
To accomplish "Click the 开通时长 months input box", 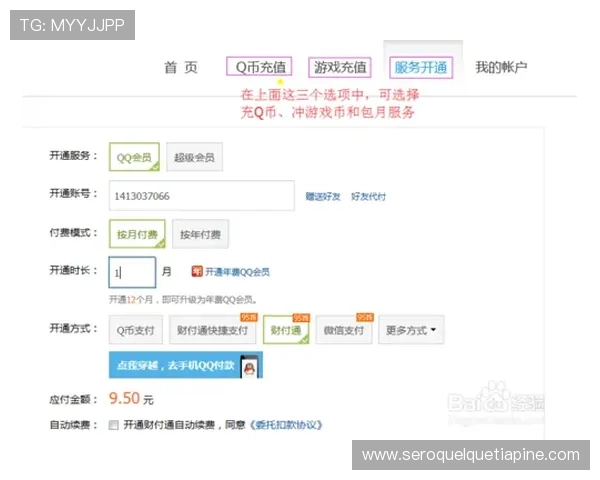I will pyautogui.click(x=132, y=272).
